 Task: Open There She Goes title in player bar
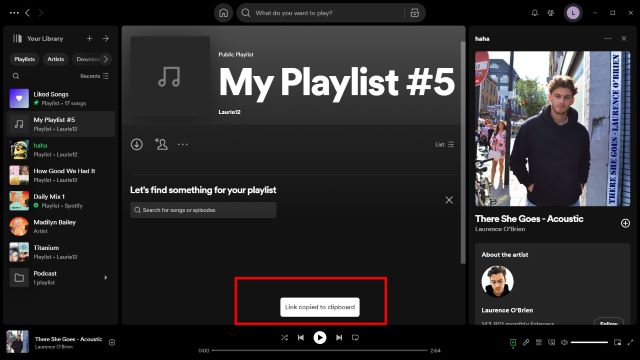[x=69, y=339]
